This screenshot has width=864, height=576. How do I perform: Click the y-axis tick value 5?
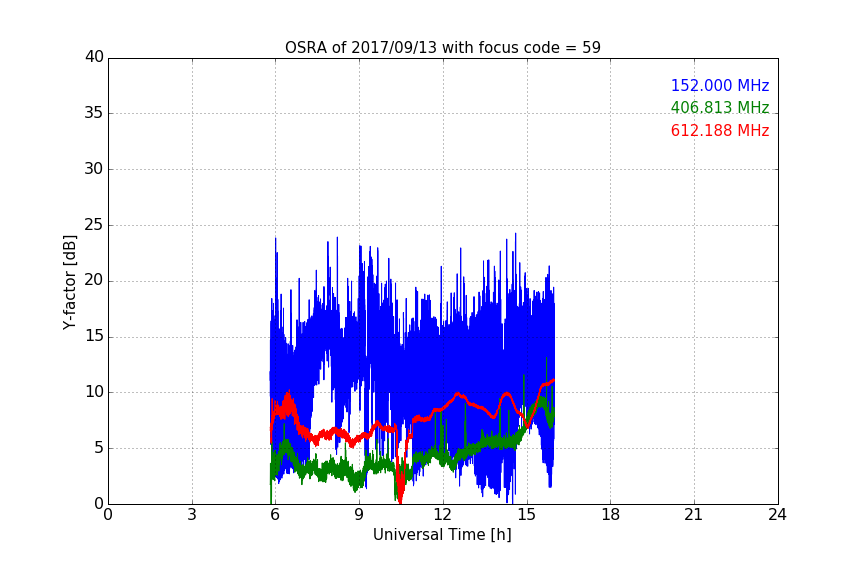pyautogui.click(x=99, y=448)
